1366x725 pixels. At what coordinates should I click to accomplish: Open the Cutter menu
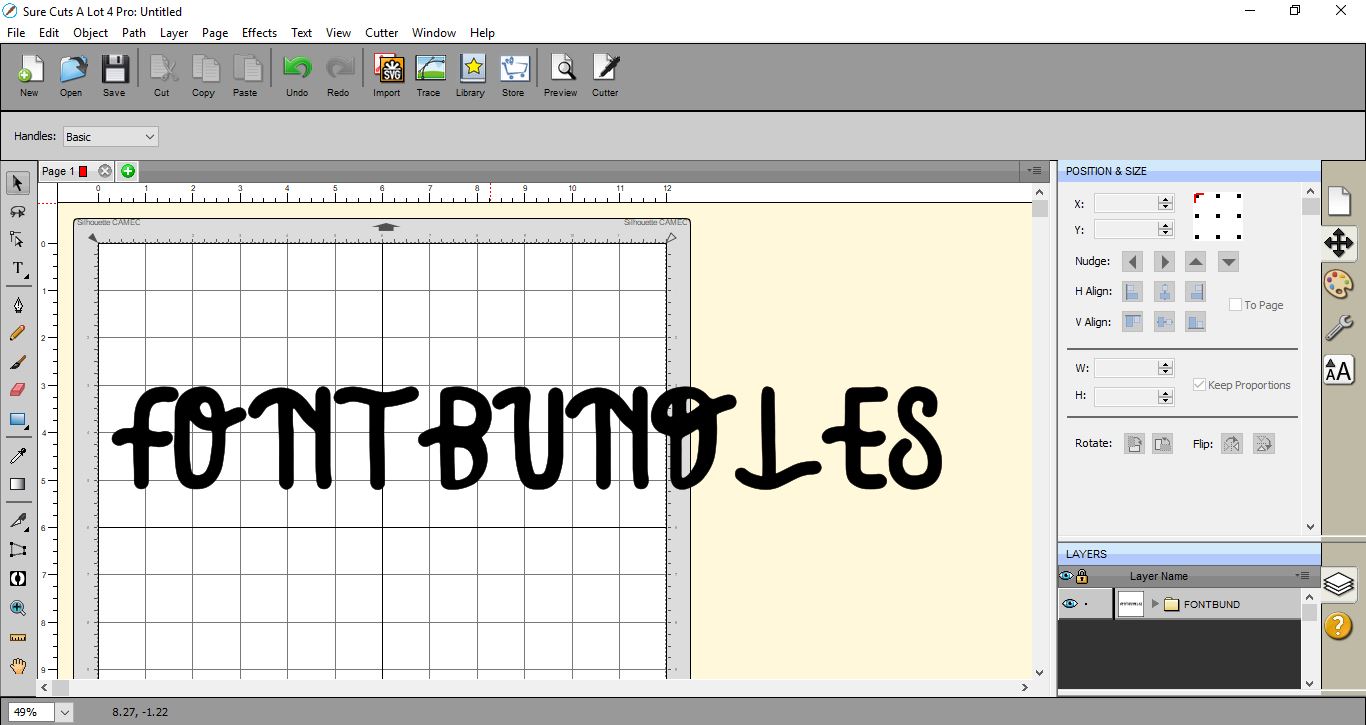pyautogui.click(x=382, y=33)
